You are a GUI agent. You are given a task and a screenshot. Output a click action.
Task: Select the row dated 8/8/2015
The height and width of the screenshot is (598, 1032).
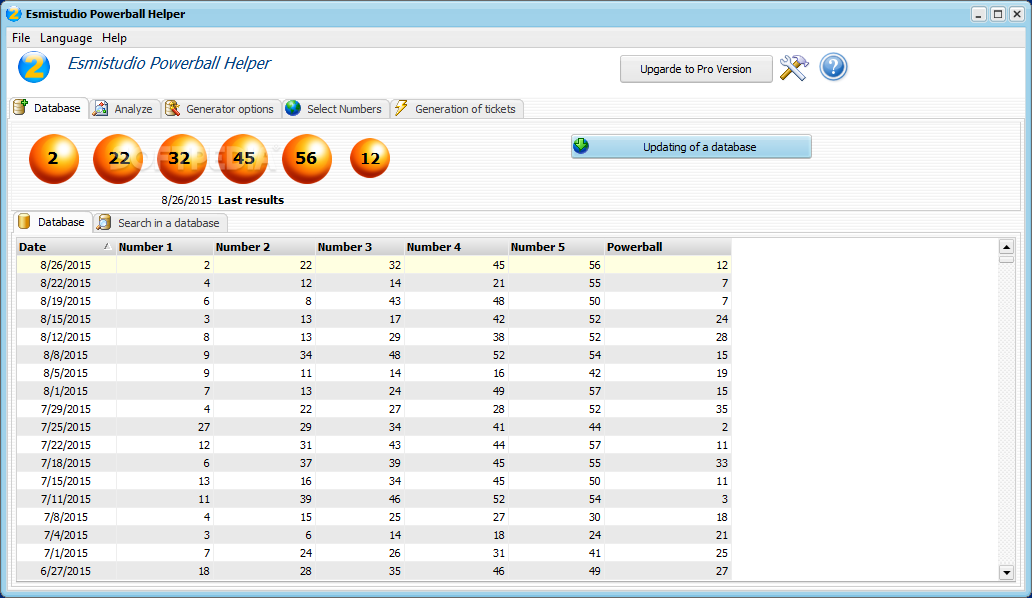(374, 355)
